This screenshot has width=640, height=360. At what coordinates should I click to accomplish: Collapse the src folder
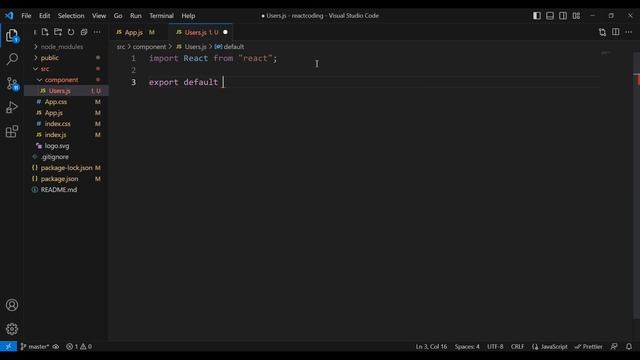45,69
